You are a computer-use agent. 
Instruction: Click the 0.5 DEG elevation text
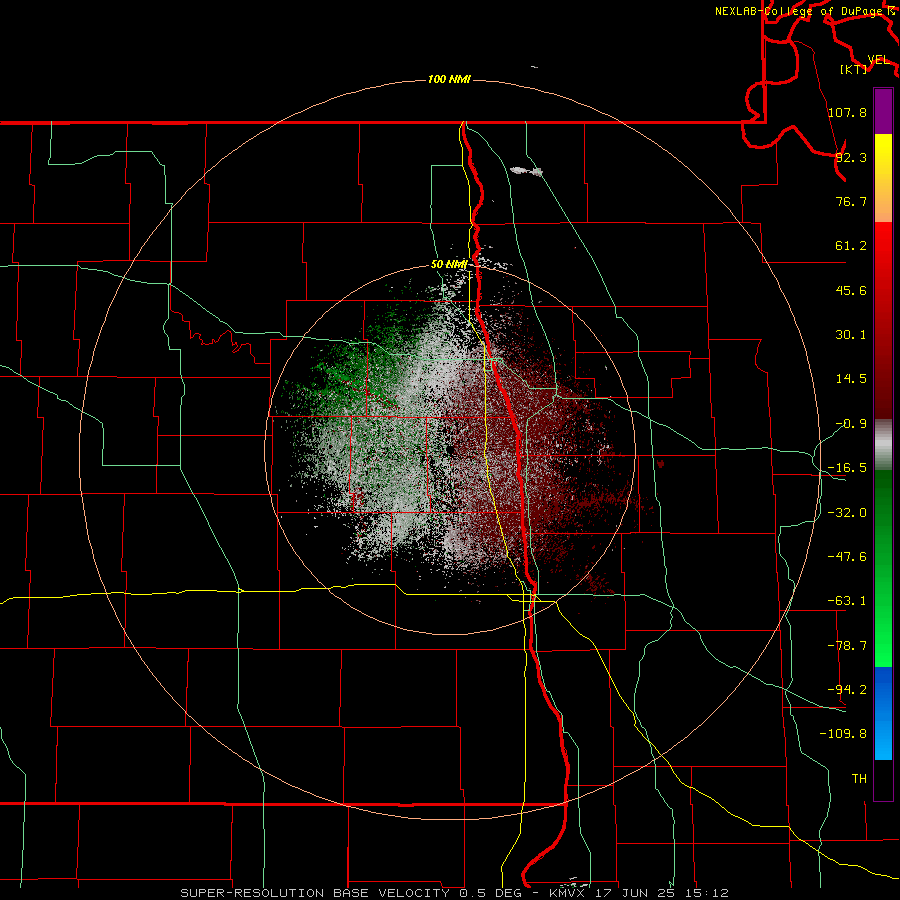click(x=491, y=893)
